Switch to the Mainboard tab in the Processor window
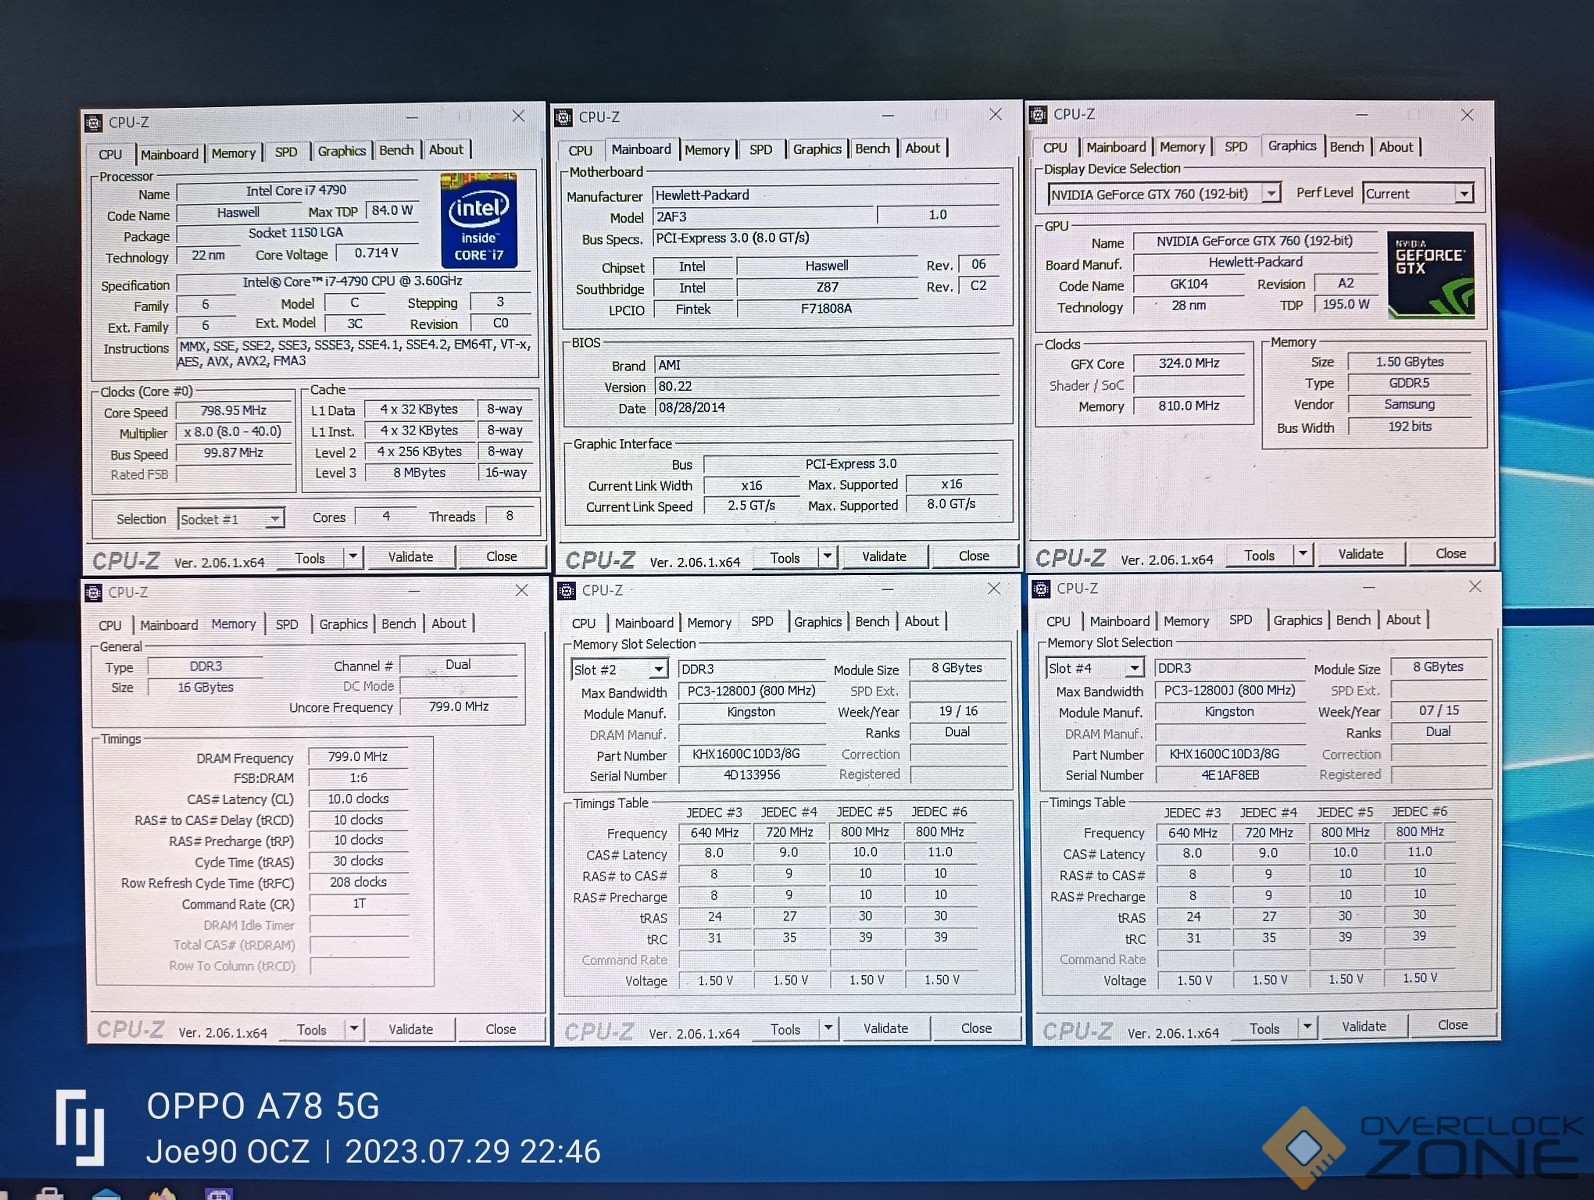The image size is (1594, 1200). 170,154
